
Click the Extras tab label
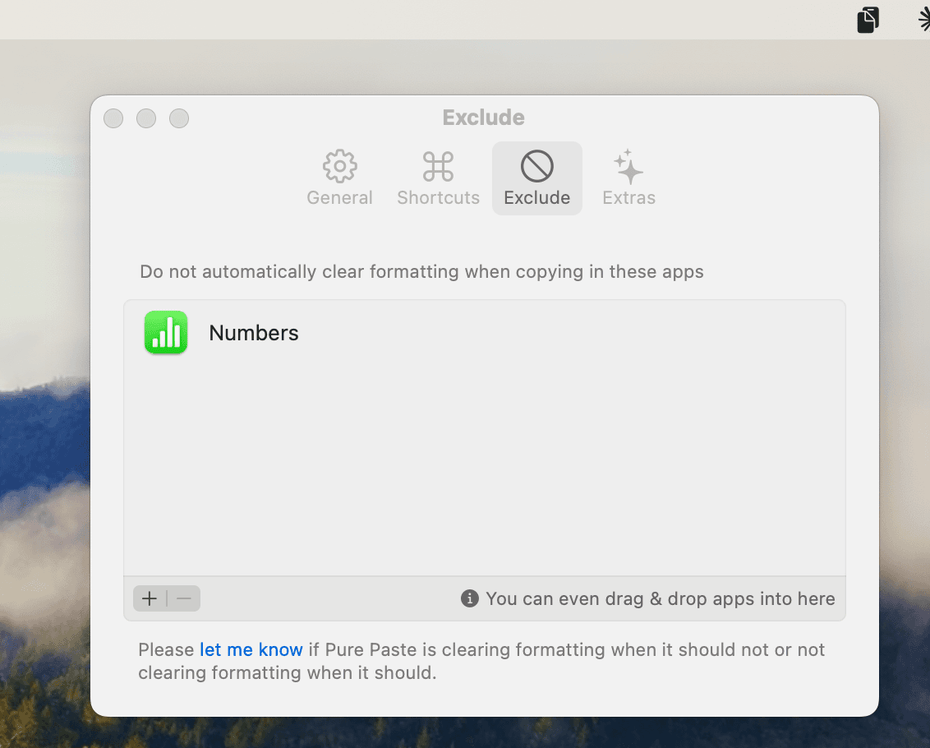628,198
